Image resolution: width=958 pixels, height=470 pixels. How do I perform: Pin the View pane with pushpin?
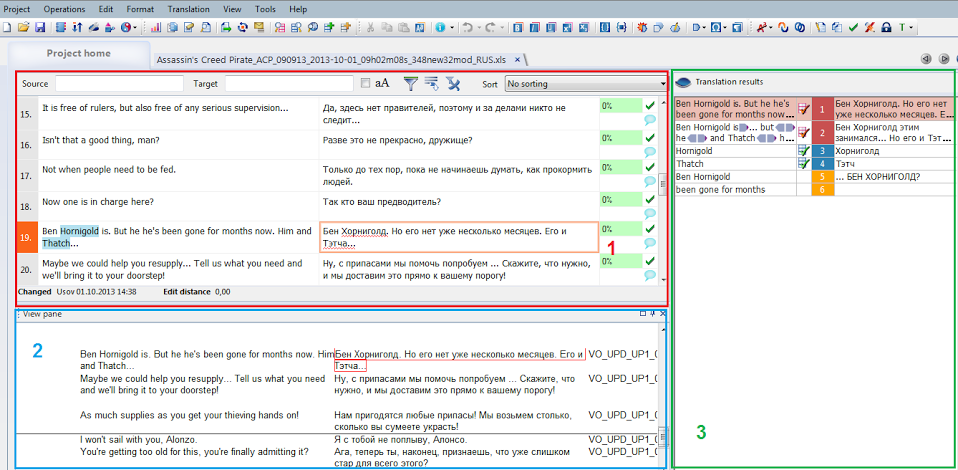coord(653,314)
